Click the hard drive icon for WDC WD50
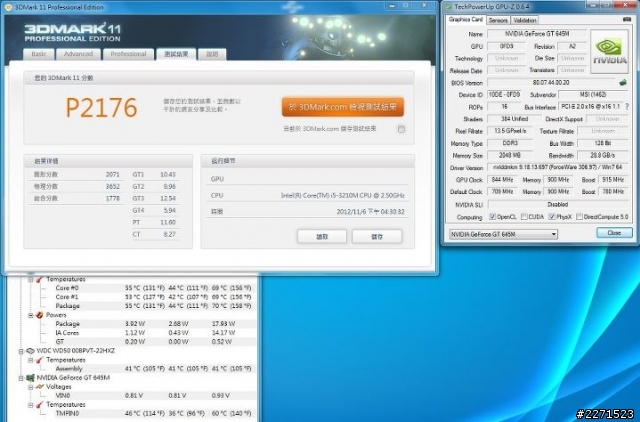 point(30,351)
